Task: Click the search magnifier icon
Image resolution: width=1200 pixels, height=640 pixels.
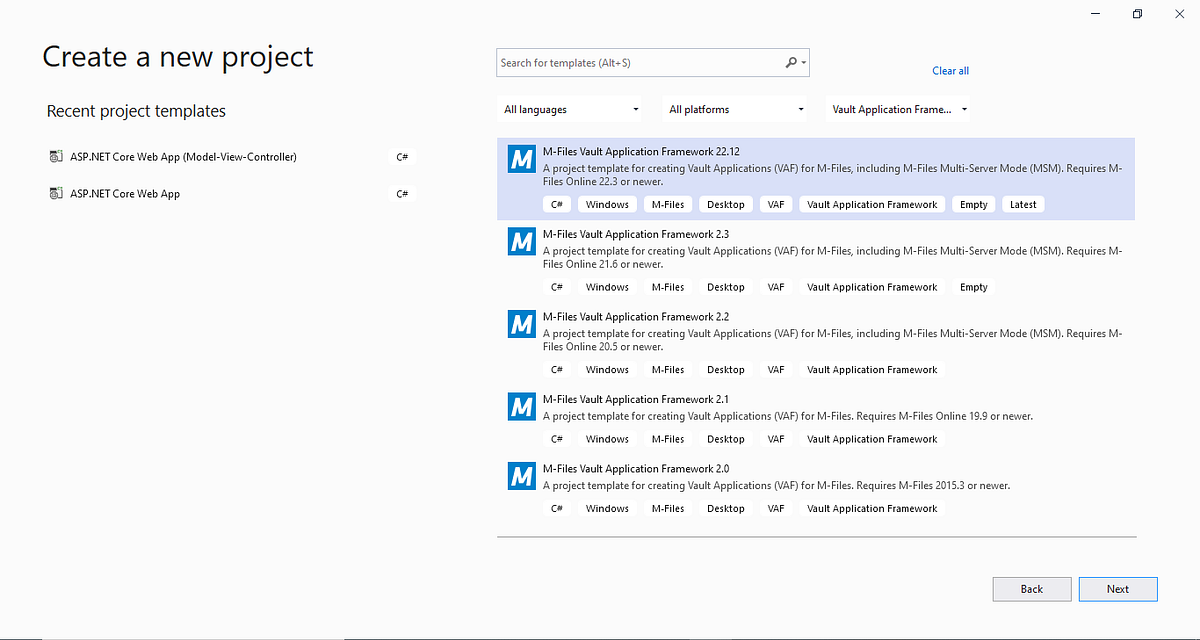Action: tap(789, 62)
